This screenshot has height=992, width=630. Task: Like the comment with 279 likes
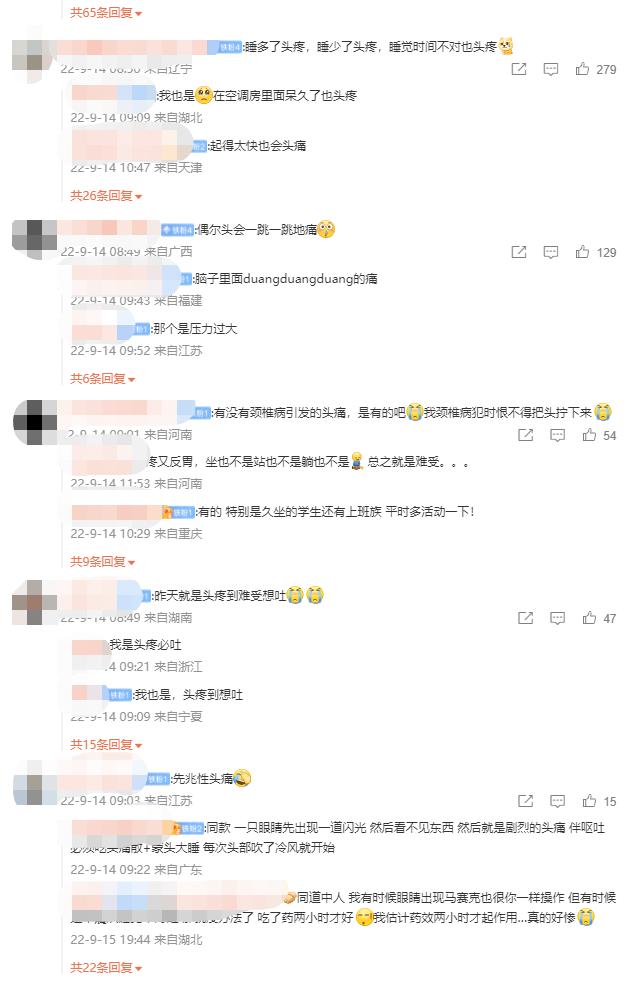point(583,69)
